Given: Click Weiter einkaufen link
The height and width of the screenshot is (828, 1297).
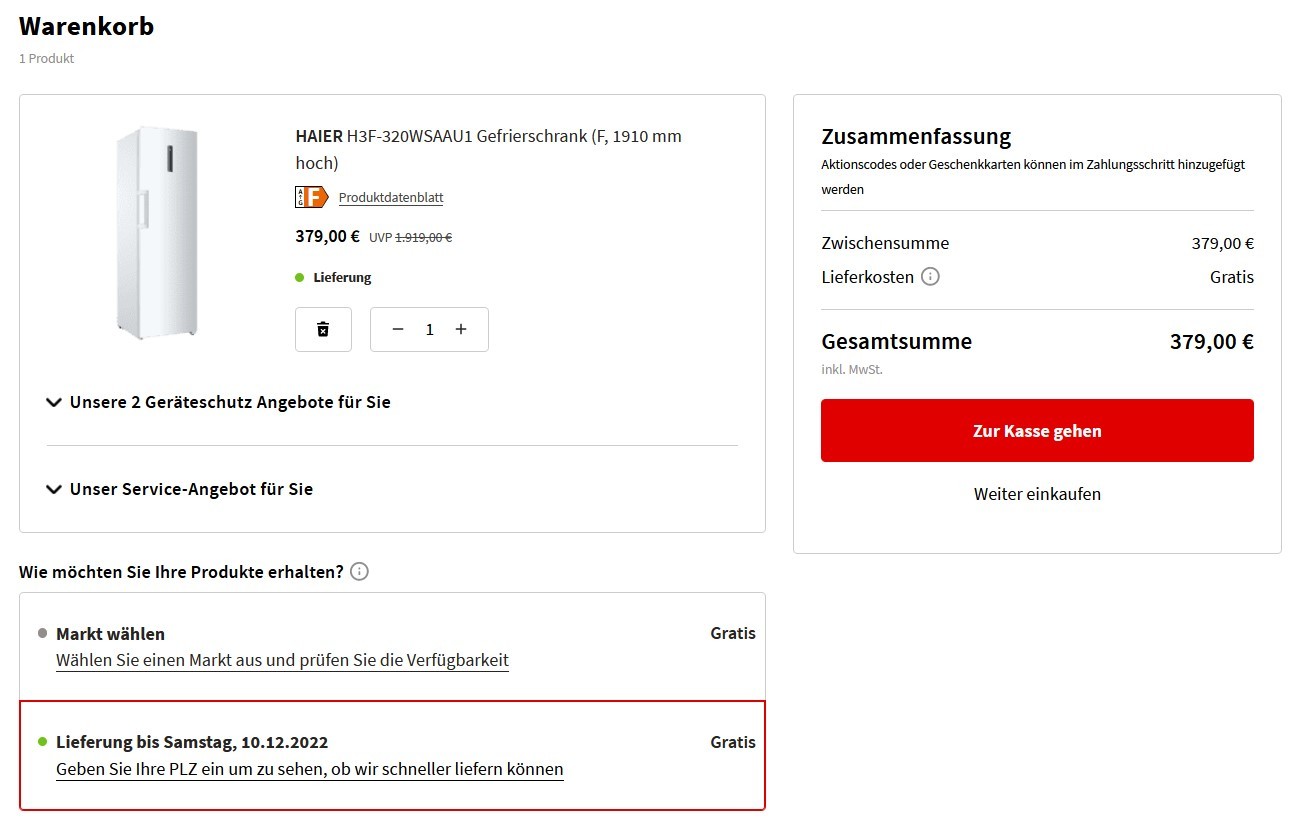Looking at the screenshot, I should pos(1037,494).
